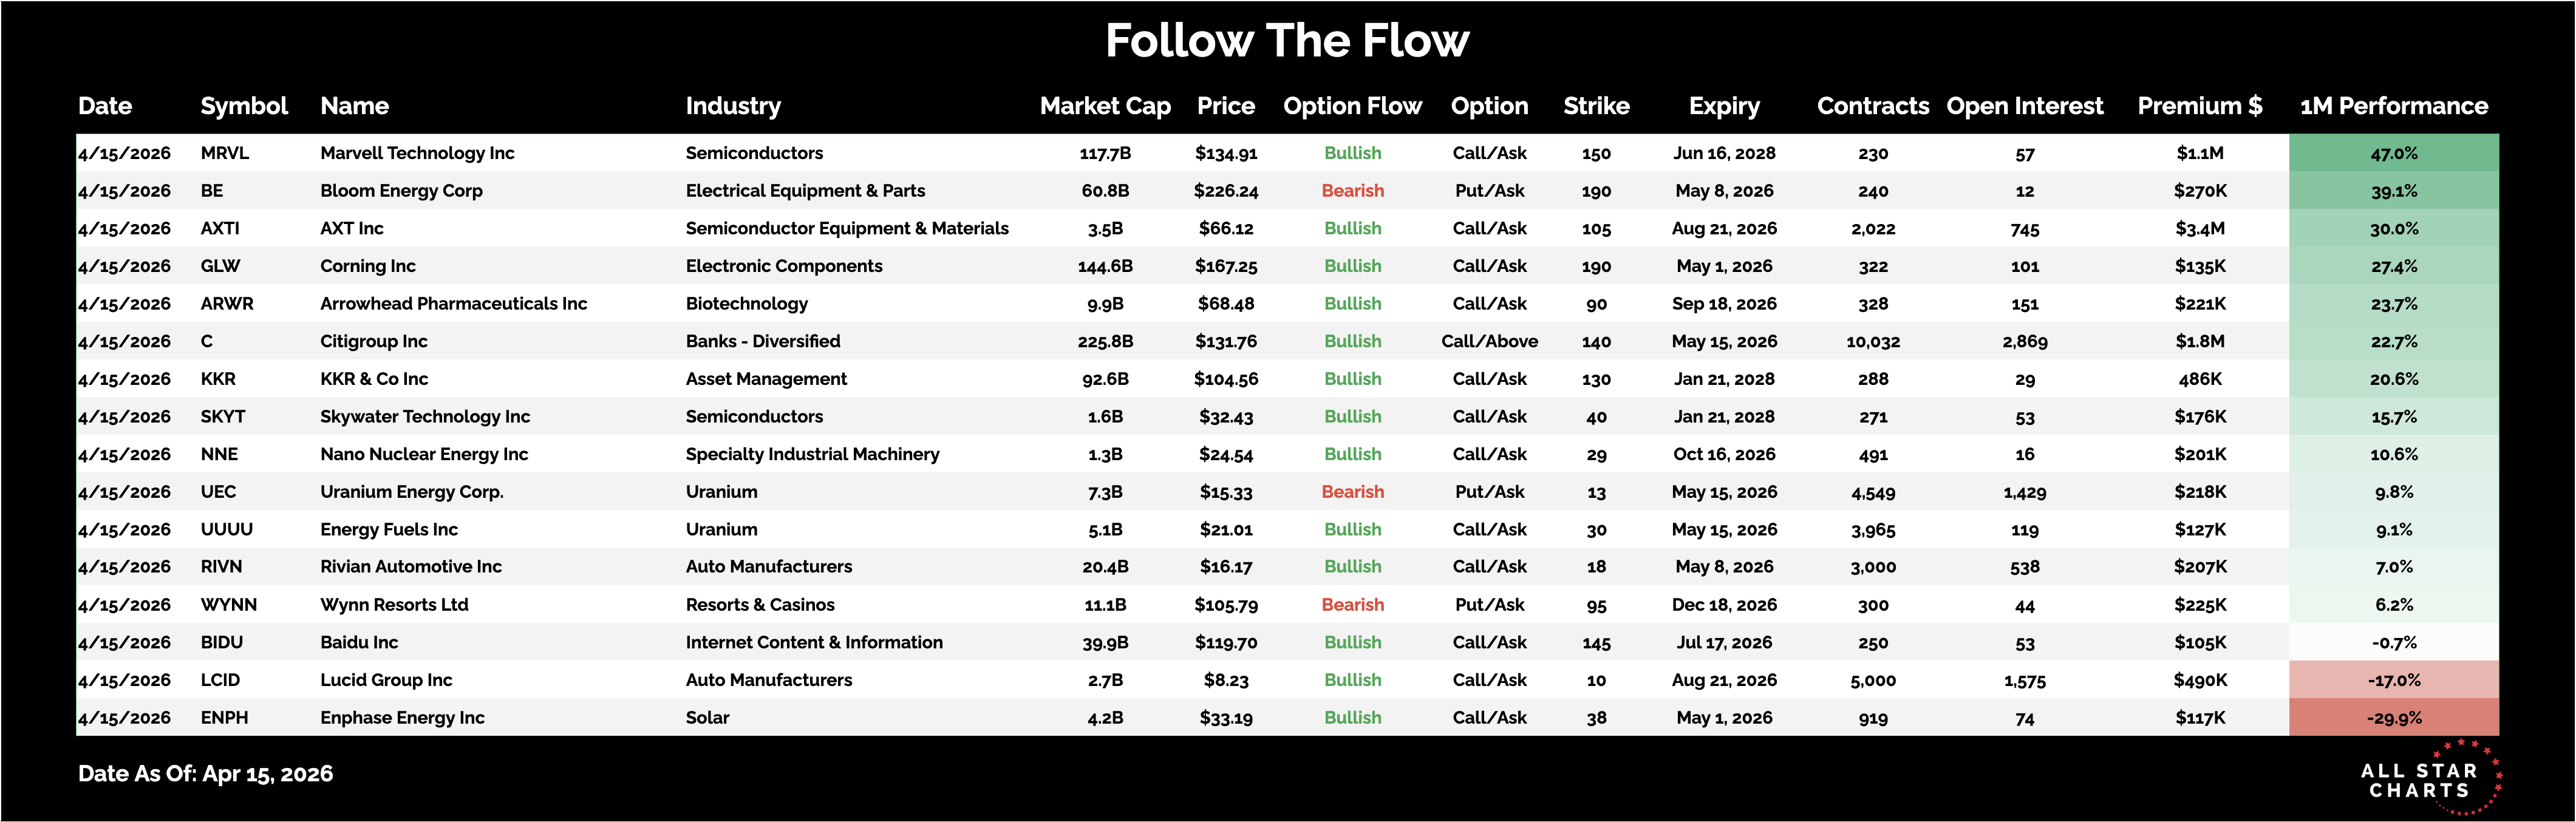Image resolution: width=2576 pixels, height=822 pixels.
Task: Click the All Star Charts logo
Action: [x=2428, y=780]
